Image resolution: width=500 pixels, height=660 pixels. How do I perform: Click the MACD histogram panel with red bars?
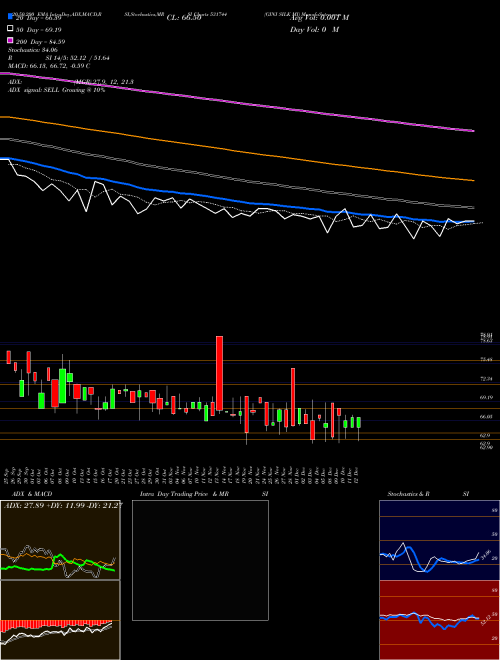pos(60,620)
